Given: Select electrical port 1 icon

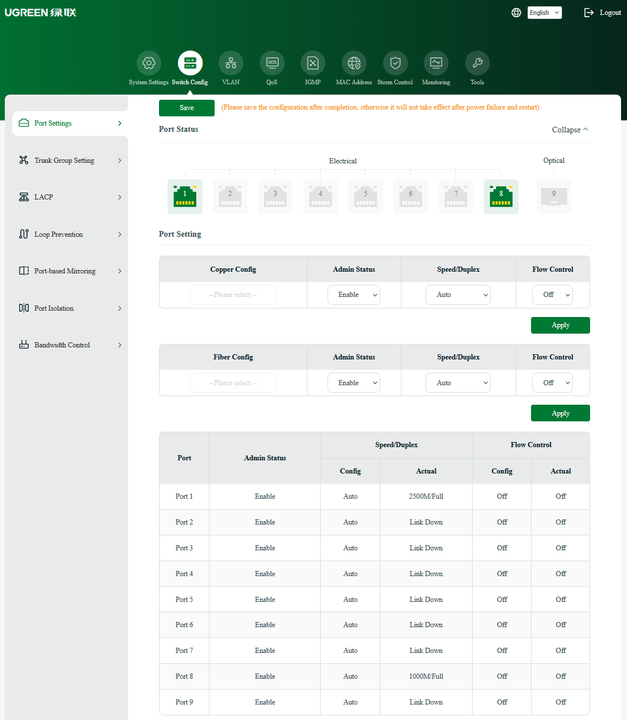Looking at the screenshot, I should [185, 197].
